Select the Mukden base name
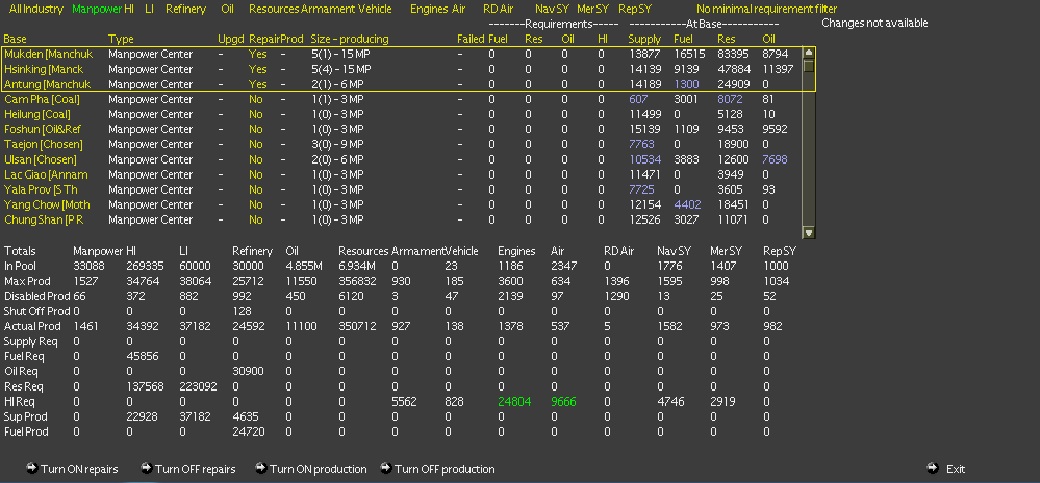Viewport: 1040px width, 483px height. [x=48, y=54]
